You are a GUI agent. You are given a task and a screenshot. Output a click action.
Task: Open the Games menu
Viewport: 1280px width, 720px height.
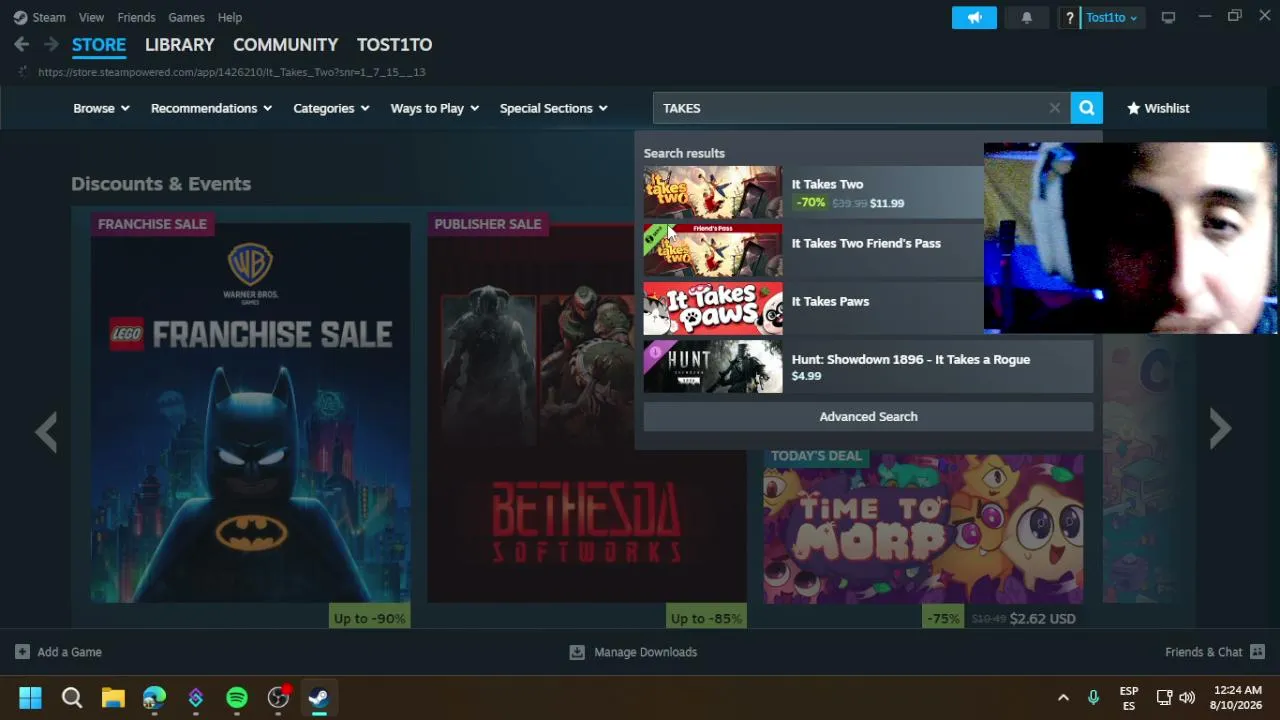coord(186,17)
